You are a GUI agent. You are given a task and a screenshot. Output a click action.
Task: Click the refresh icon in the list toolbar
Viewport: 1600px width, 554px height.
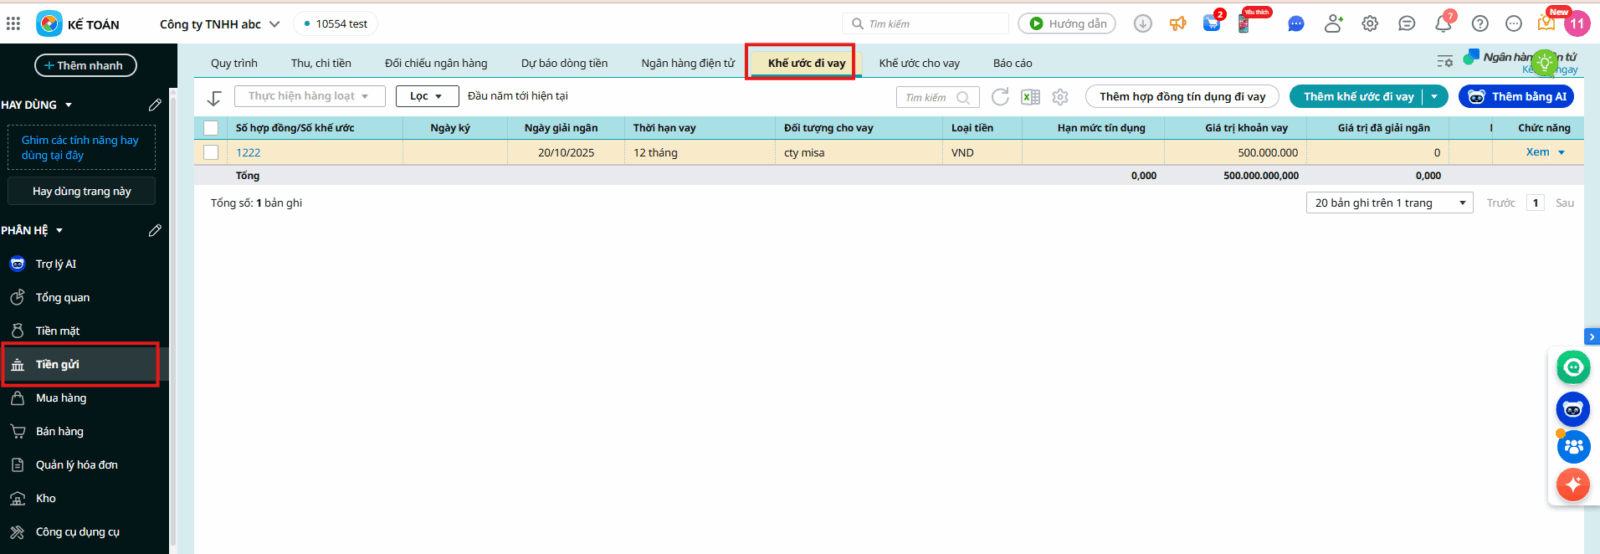click(1000, 97)
